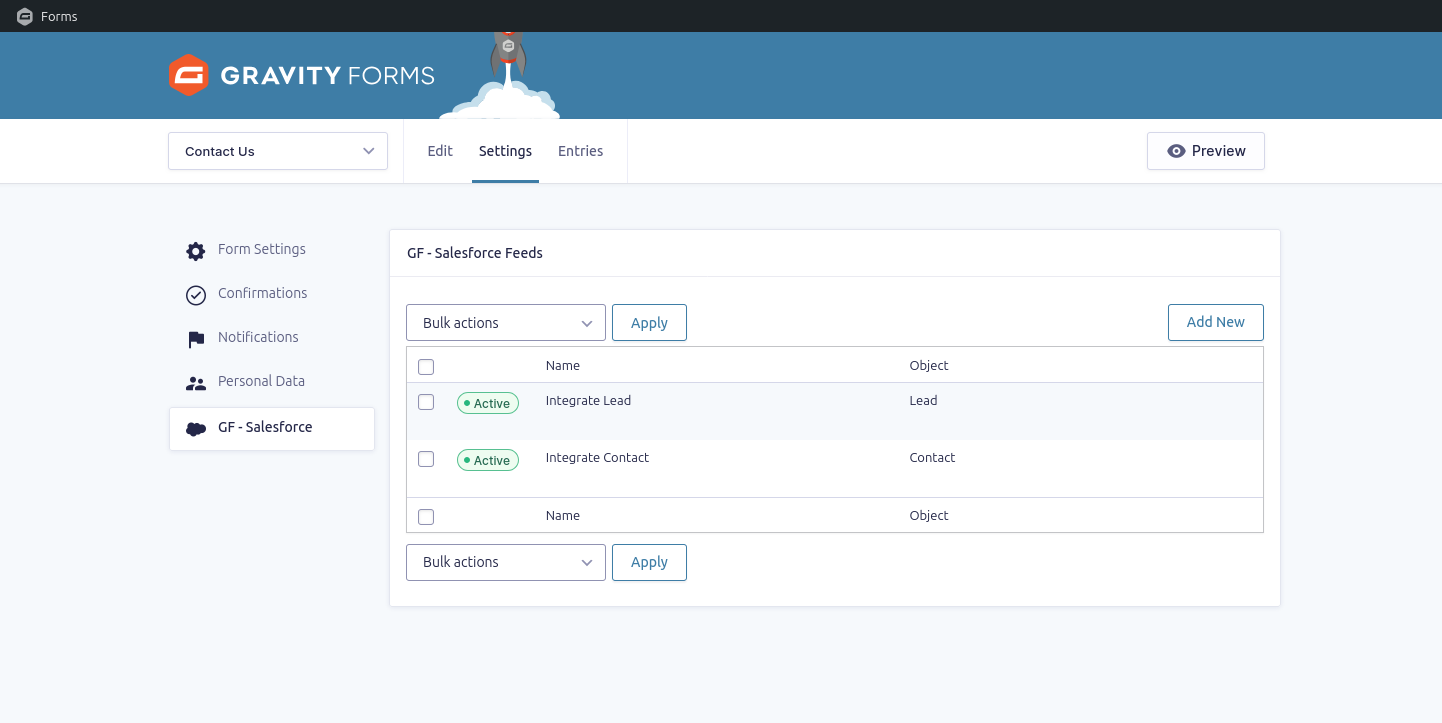Image resolution: width=1442 pixels, height=723 pixels.
Task: Click the GF - Salesforce cloud icon
Action: (195, 427)
